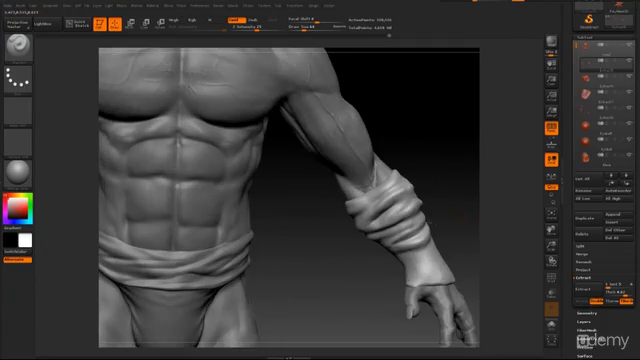Open the Zplugin menu
This screenshot has height=360, width=640.
(x=313, y=6)
